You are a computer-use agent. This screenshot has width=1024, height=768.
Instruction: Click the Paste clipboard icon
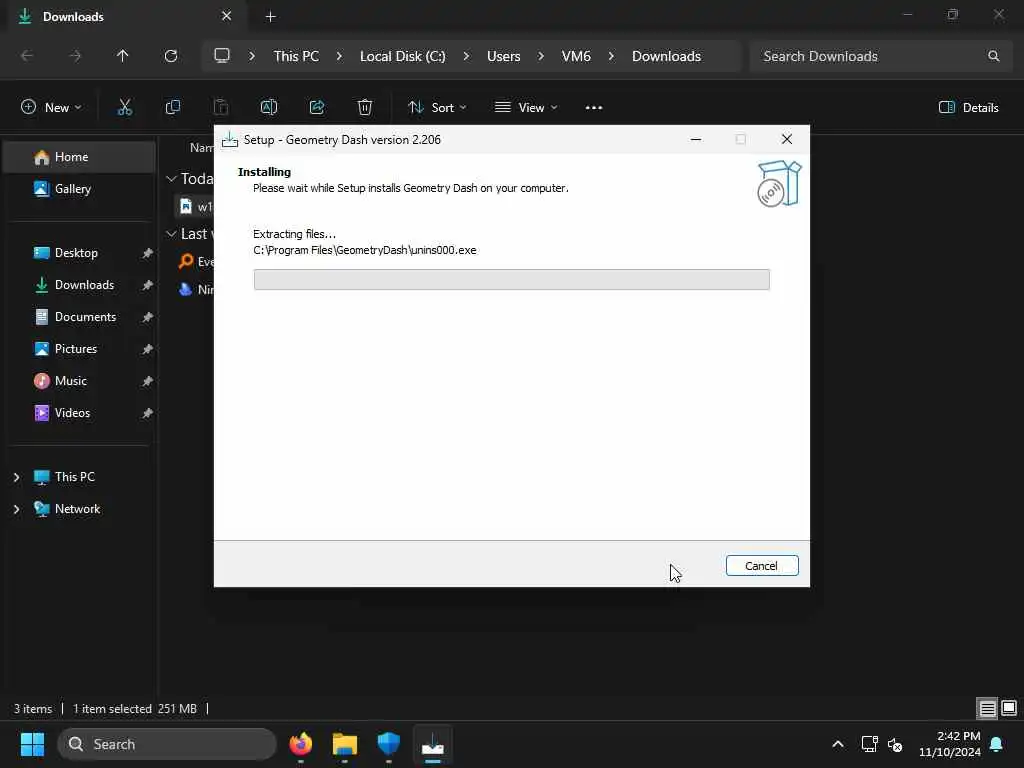point(221,107)
